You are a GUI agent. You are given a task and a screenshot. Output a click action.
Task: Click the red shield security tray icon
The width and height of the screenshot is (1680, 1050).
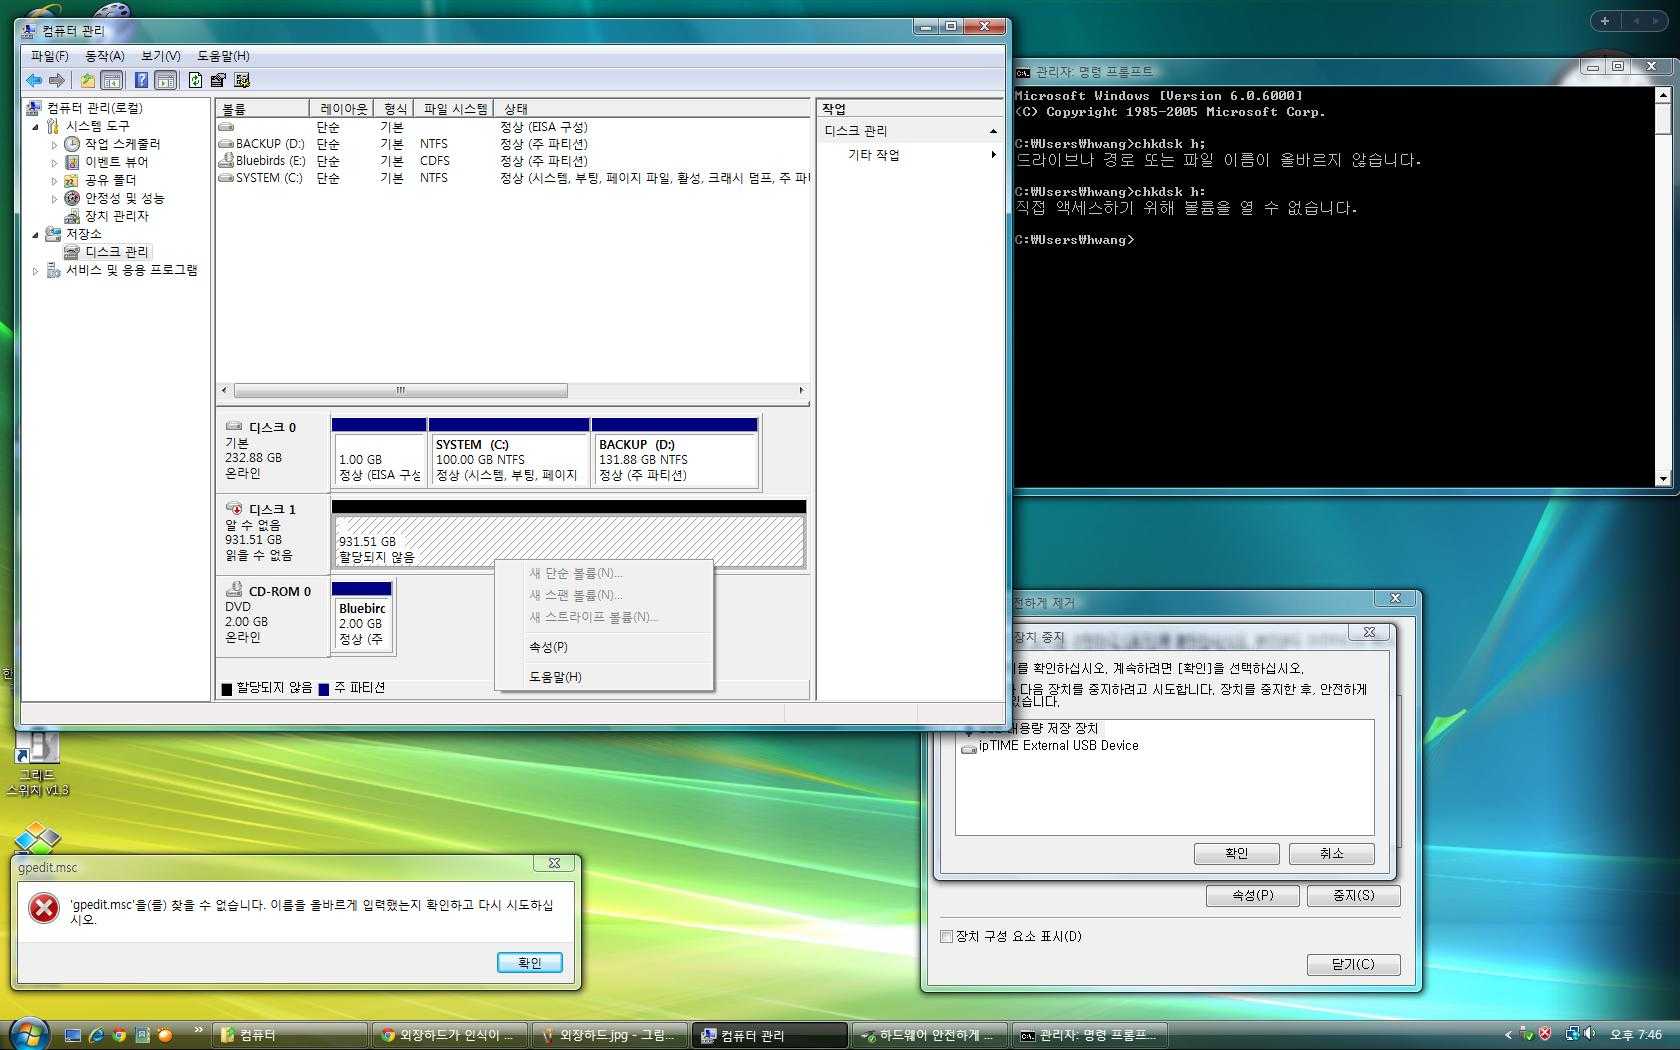1545,1034
